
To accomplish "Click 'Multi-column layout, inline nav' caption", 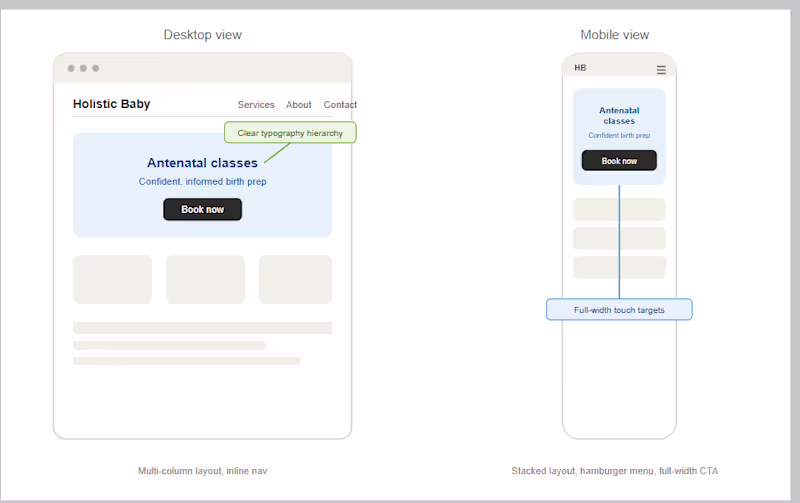I will click(203, 471).
